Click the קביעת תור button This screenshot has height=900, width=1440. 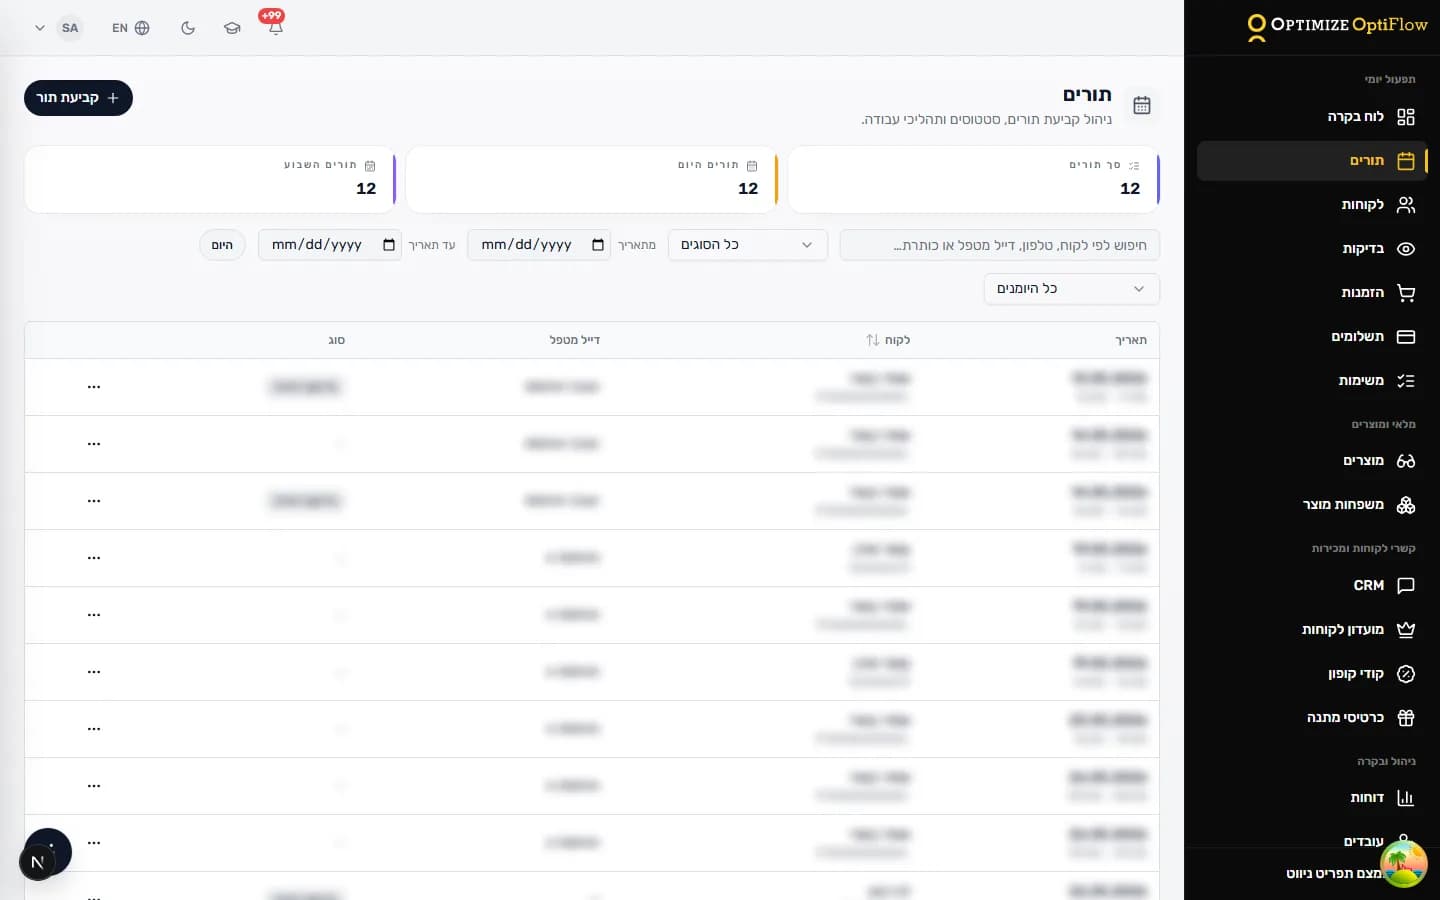pyautogui.click(x=78, y=98)
